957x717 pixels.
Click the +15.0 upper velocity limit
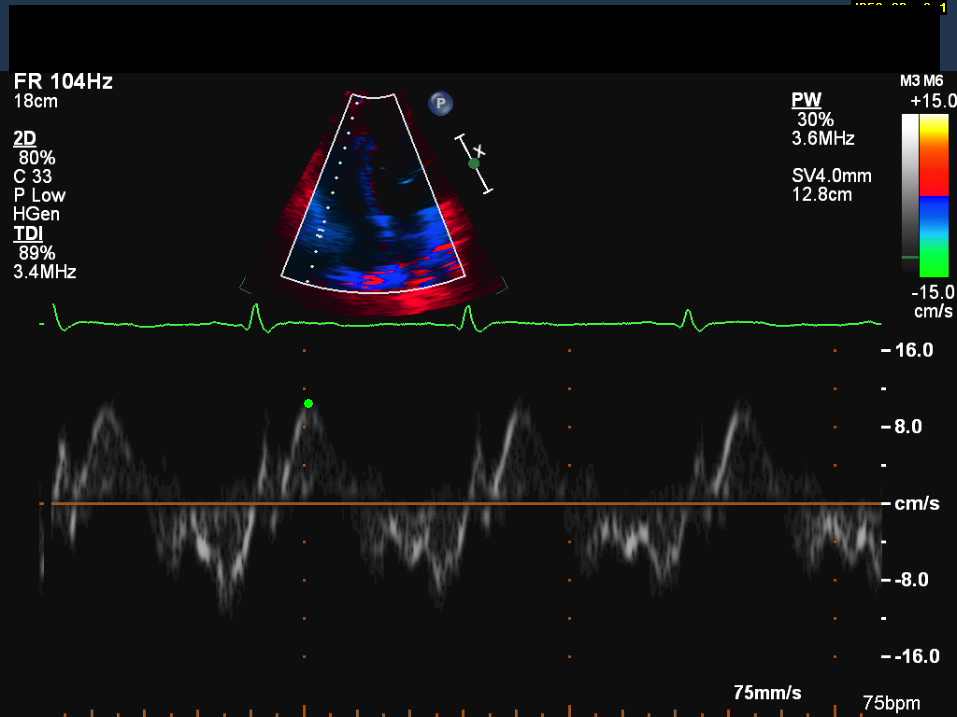[x=932, y=102]
